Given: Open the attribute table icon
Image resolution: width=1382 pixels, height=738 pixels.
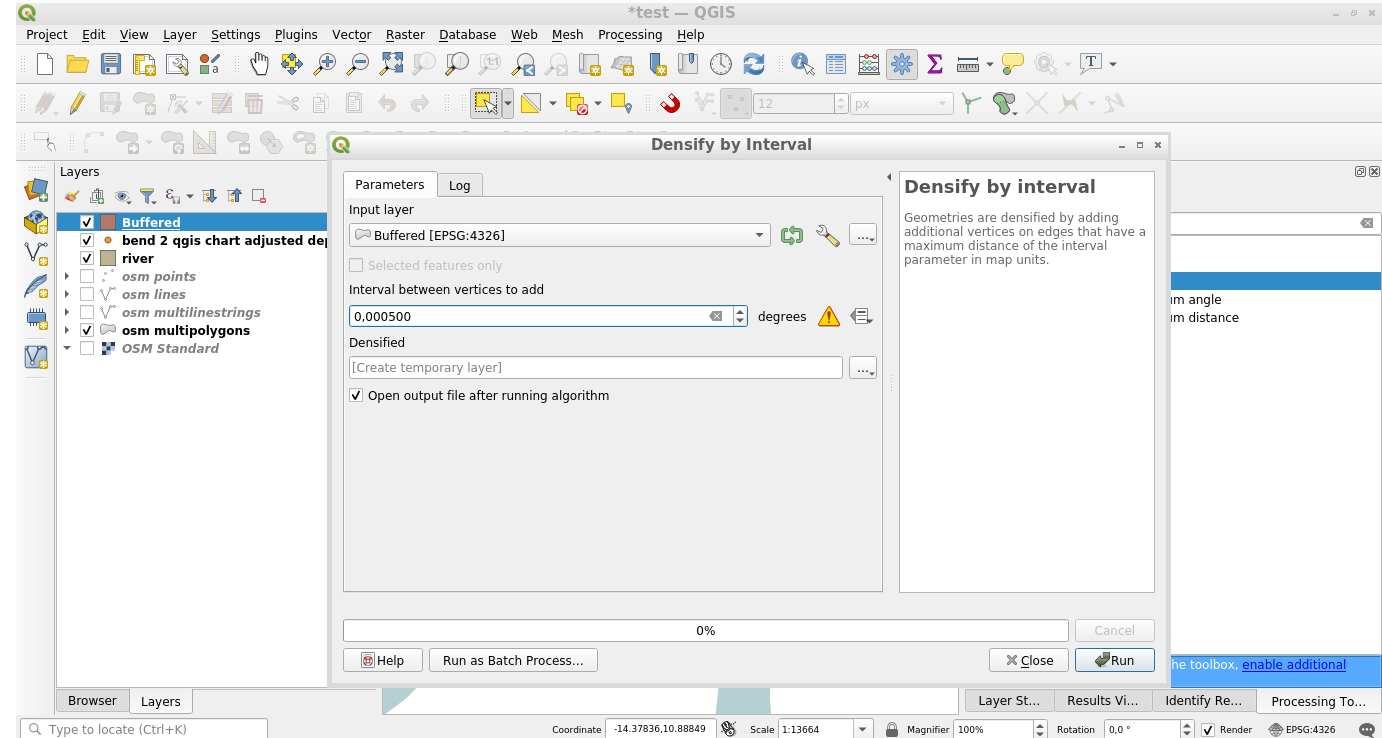Looking at the screenshot, I should [836, 64].
